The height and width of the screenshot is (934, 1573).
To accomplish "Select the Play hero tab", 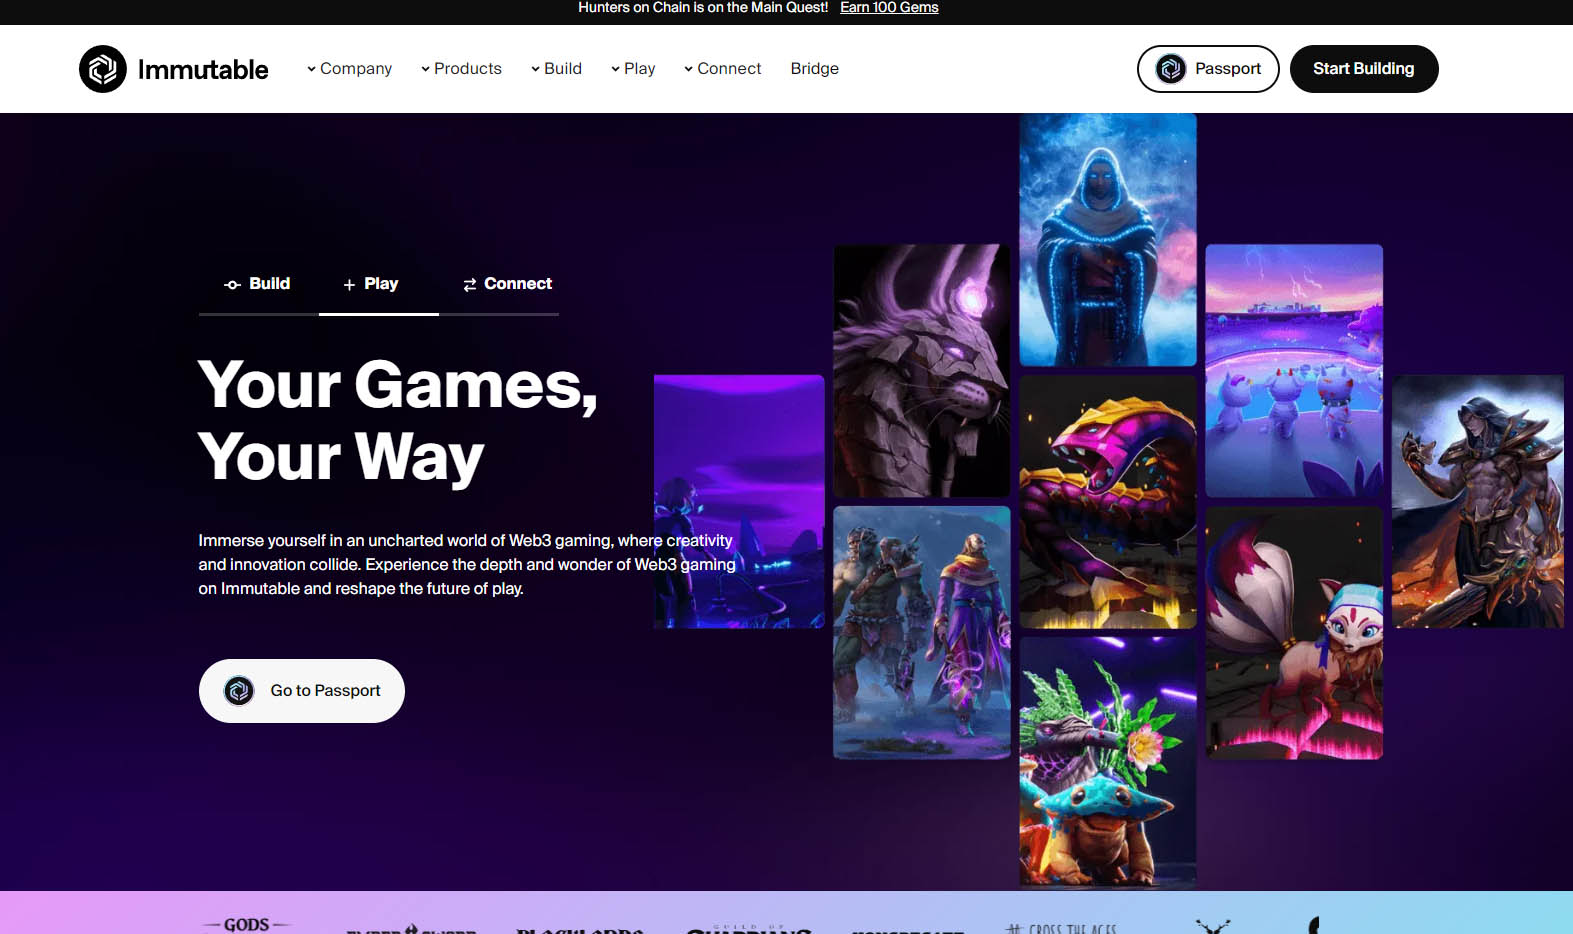I will [372, 284].
